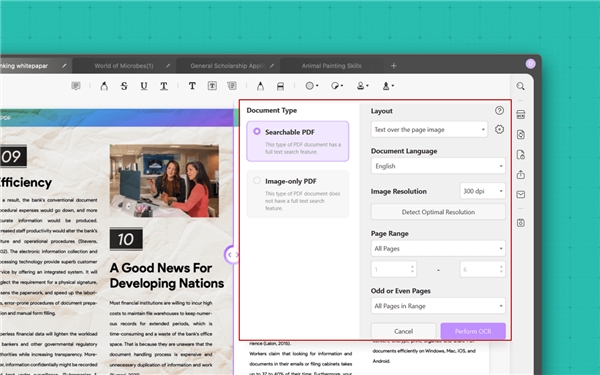600x375 pixels.
Task: Click the Perform OCR button
Action: [x=473, y=331]
